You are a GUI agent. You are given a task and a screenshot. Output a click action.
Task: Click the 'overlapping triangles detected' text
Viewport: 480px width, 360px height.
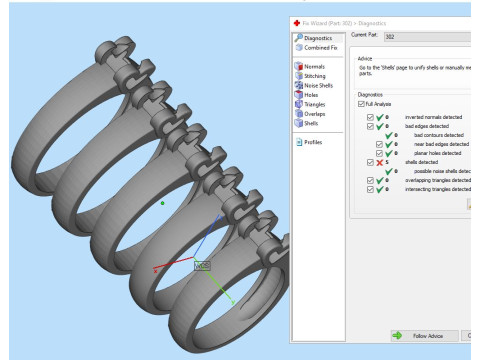[438, 180]
